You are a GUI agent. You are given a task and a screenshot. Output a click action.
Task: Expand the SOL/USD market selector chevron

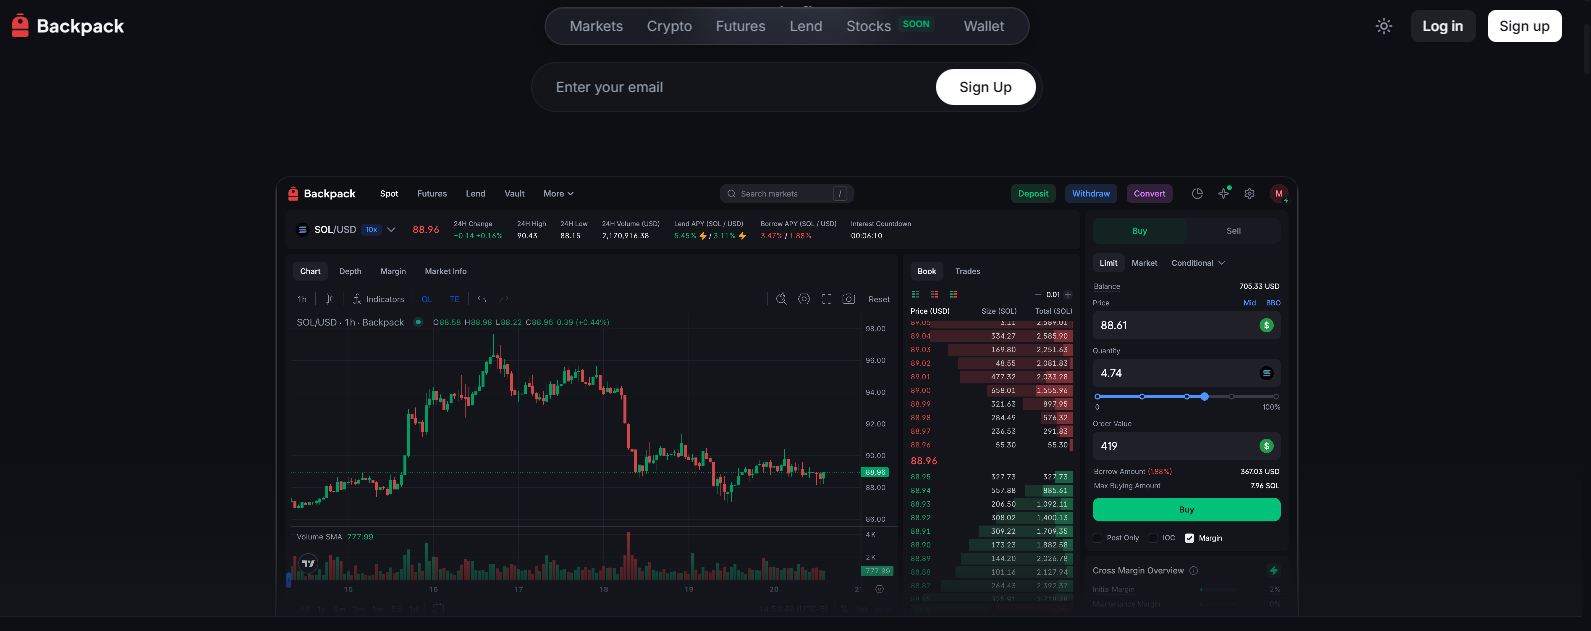tap(391, 230)
